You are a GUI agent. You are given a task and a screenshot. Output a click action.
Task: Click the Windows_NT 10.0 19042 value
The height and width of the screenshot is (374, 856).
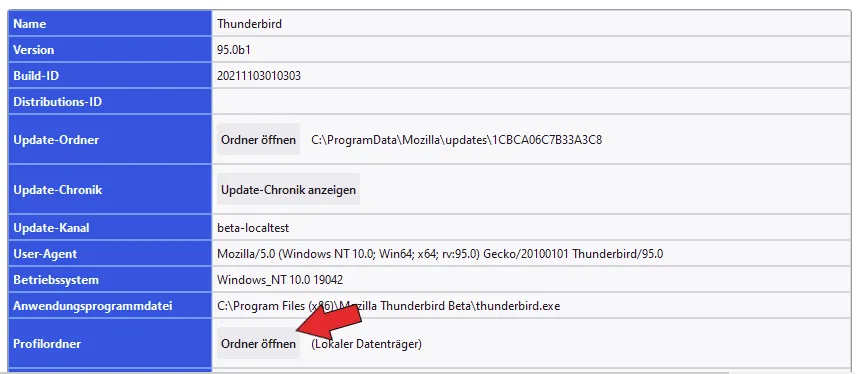click(280, 280)
